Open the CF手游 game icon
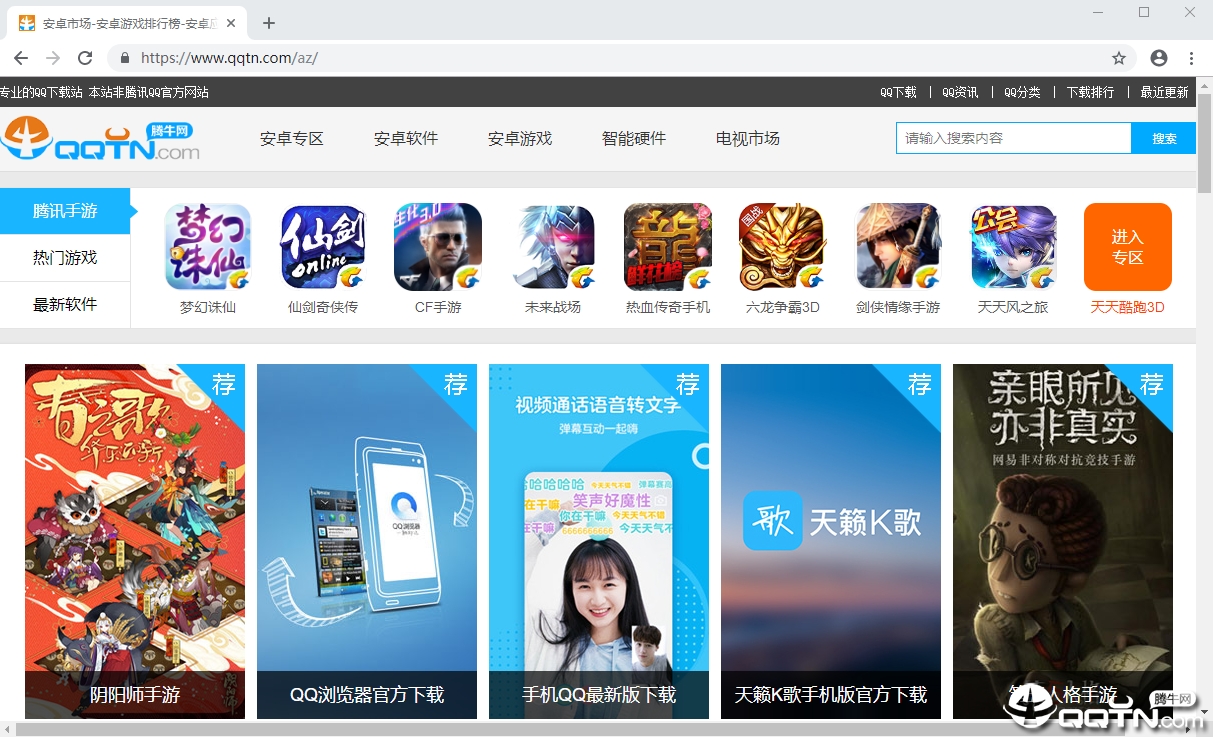 438,247
